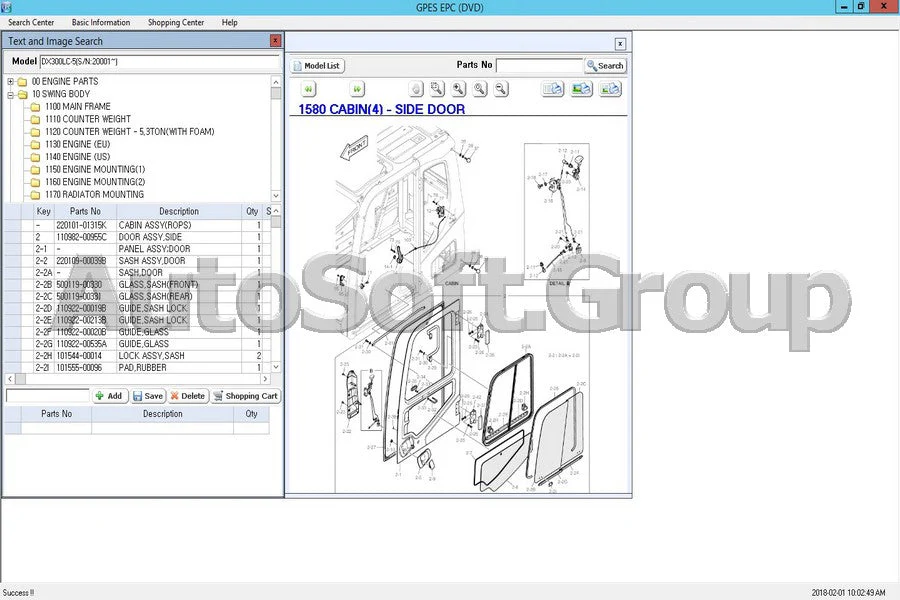Select row 2-2B GLASS,SASH(FRONT)
900x600 pixels.
[150, 284]
